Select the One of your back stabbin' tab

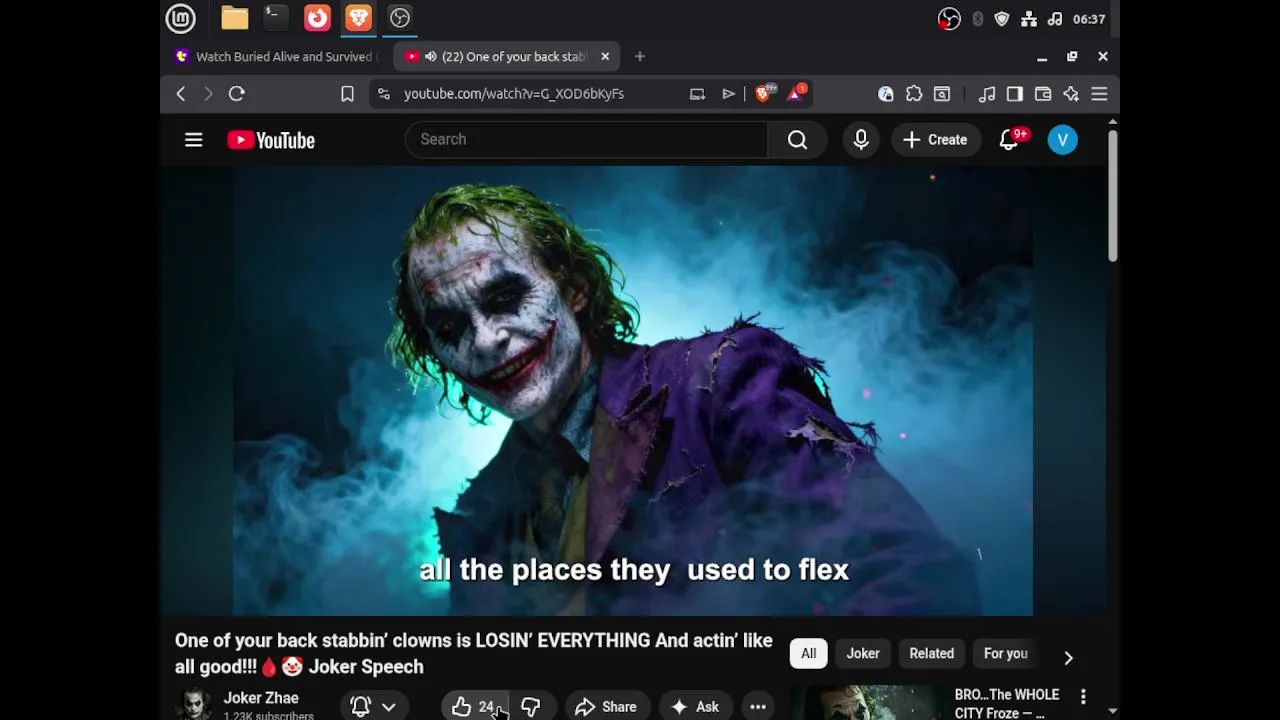click(x=514, y=57)
